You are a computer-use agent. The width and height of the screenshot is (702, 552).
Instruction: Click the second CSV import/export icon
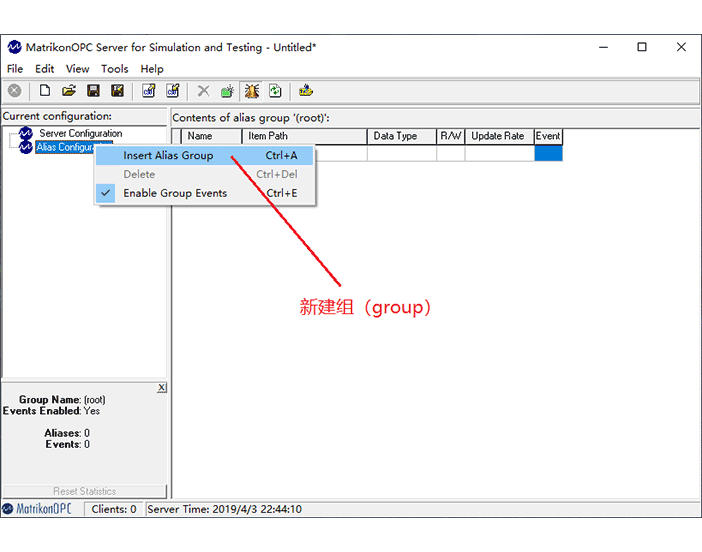pos(173,91)
